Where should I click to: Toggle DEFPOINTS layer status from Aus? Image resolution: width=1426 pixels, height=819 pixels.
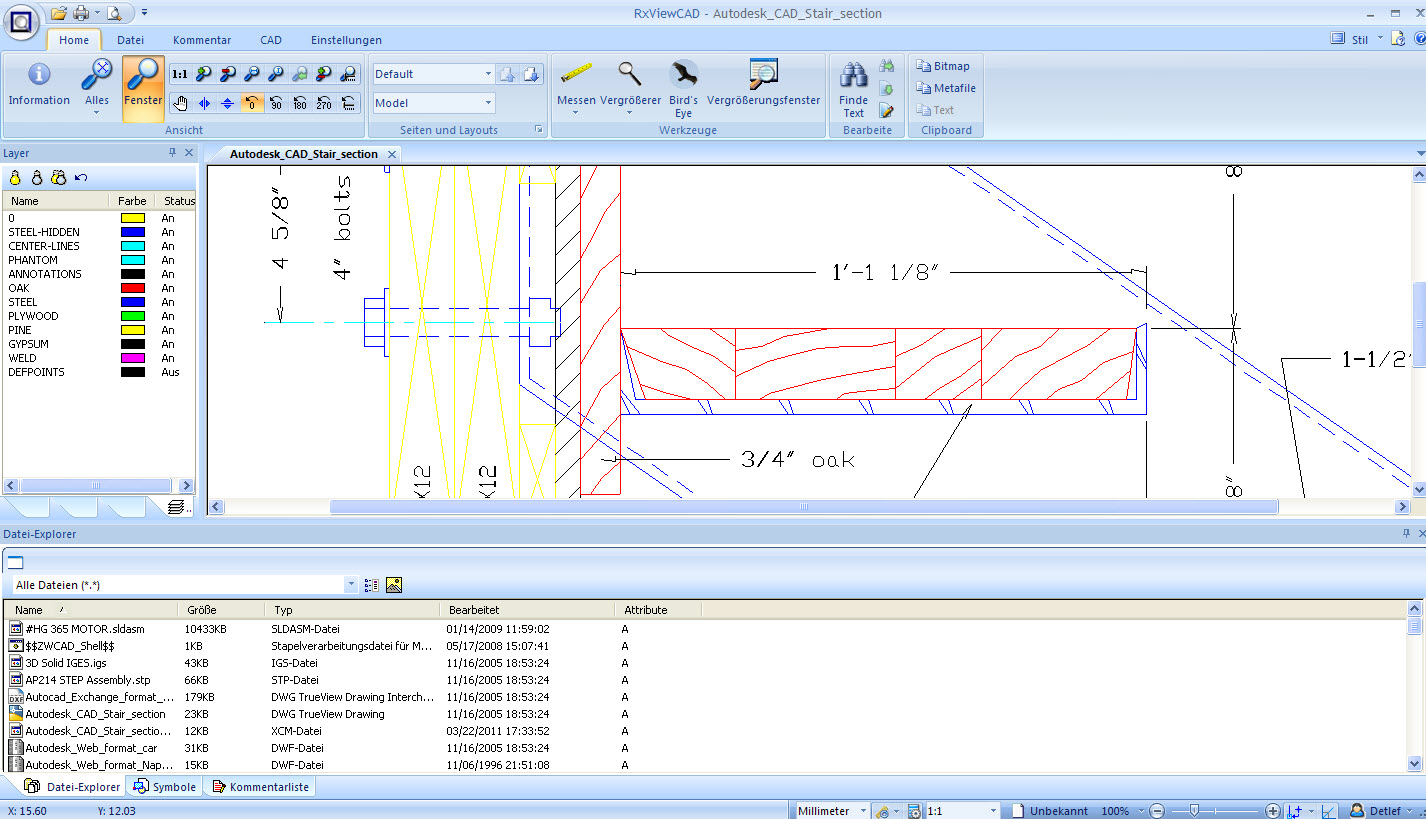pyautogui.click(x=170, y=372)
